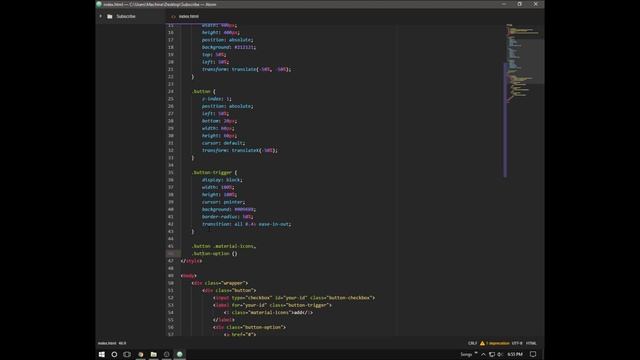Click the cursor position in status bar

pos(122,343)
